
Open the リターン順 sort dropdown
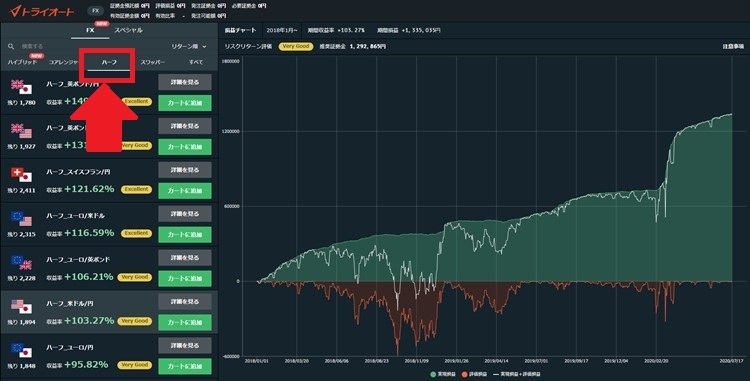(189, 46)
